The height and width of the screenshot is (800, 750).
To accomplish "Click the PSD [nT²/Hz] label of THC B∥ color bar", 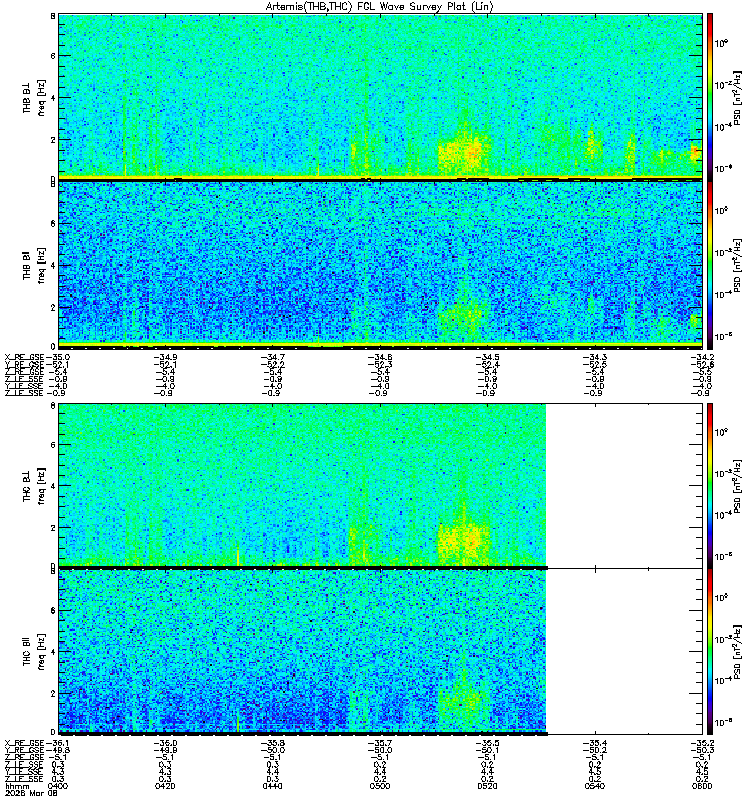I will click(x=737, y=652).
